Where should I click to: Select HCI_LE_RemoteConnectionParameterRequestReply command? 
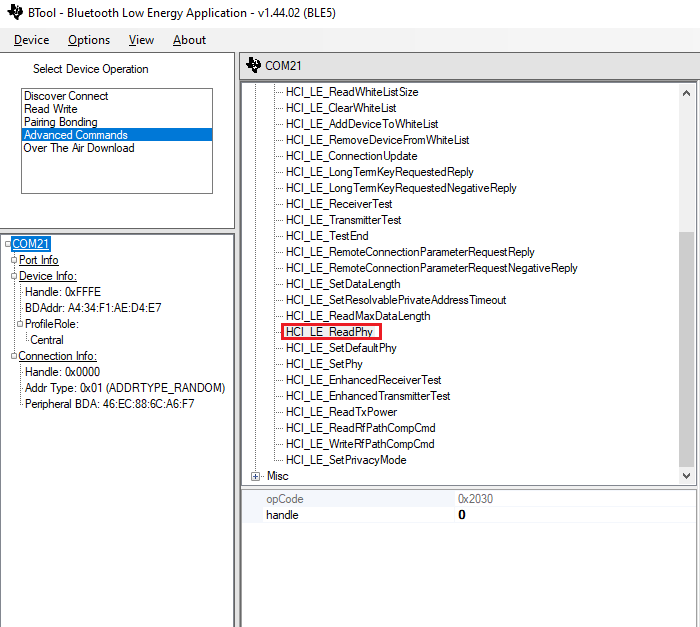click(410, 252)
